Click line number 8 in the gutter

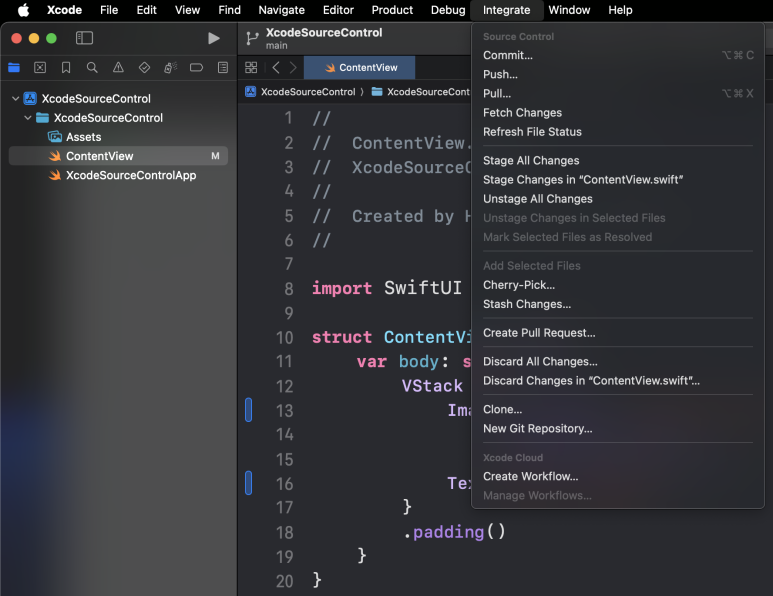[x=288, y=288]
